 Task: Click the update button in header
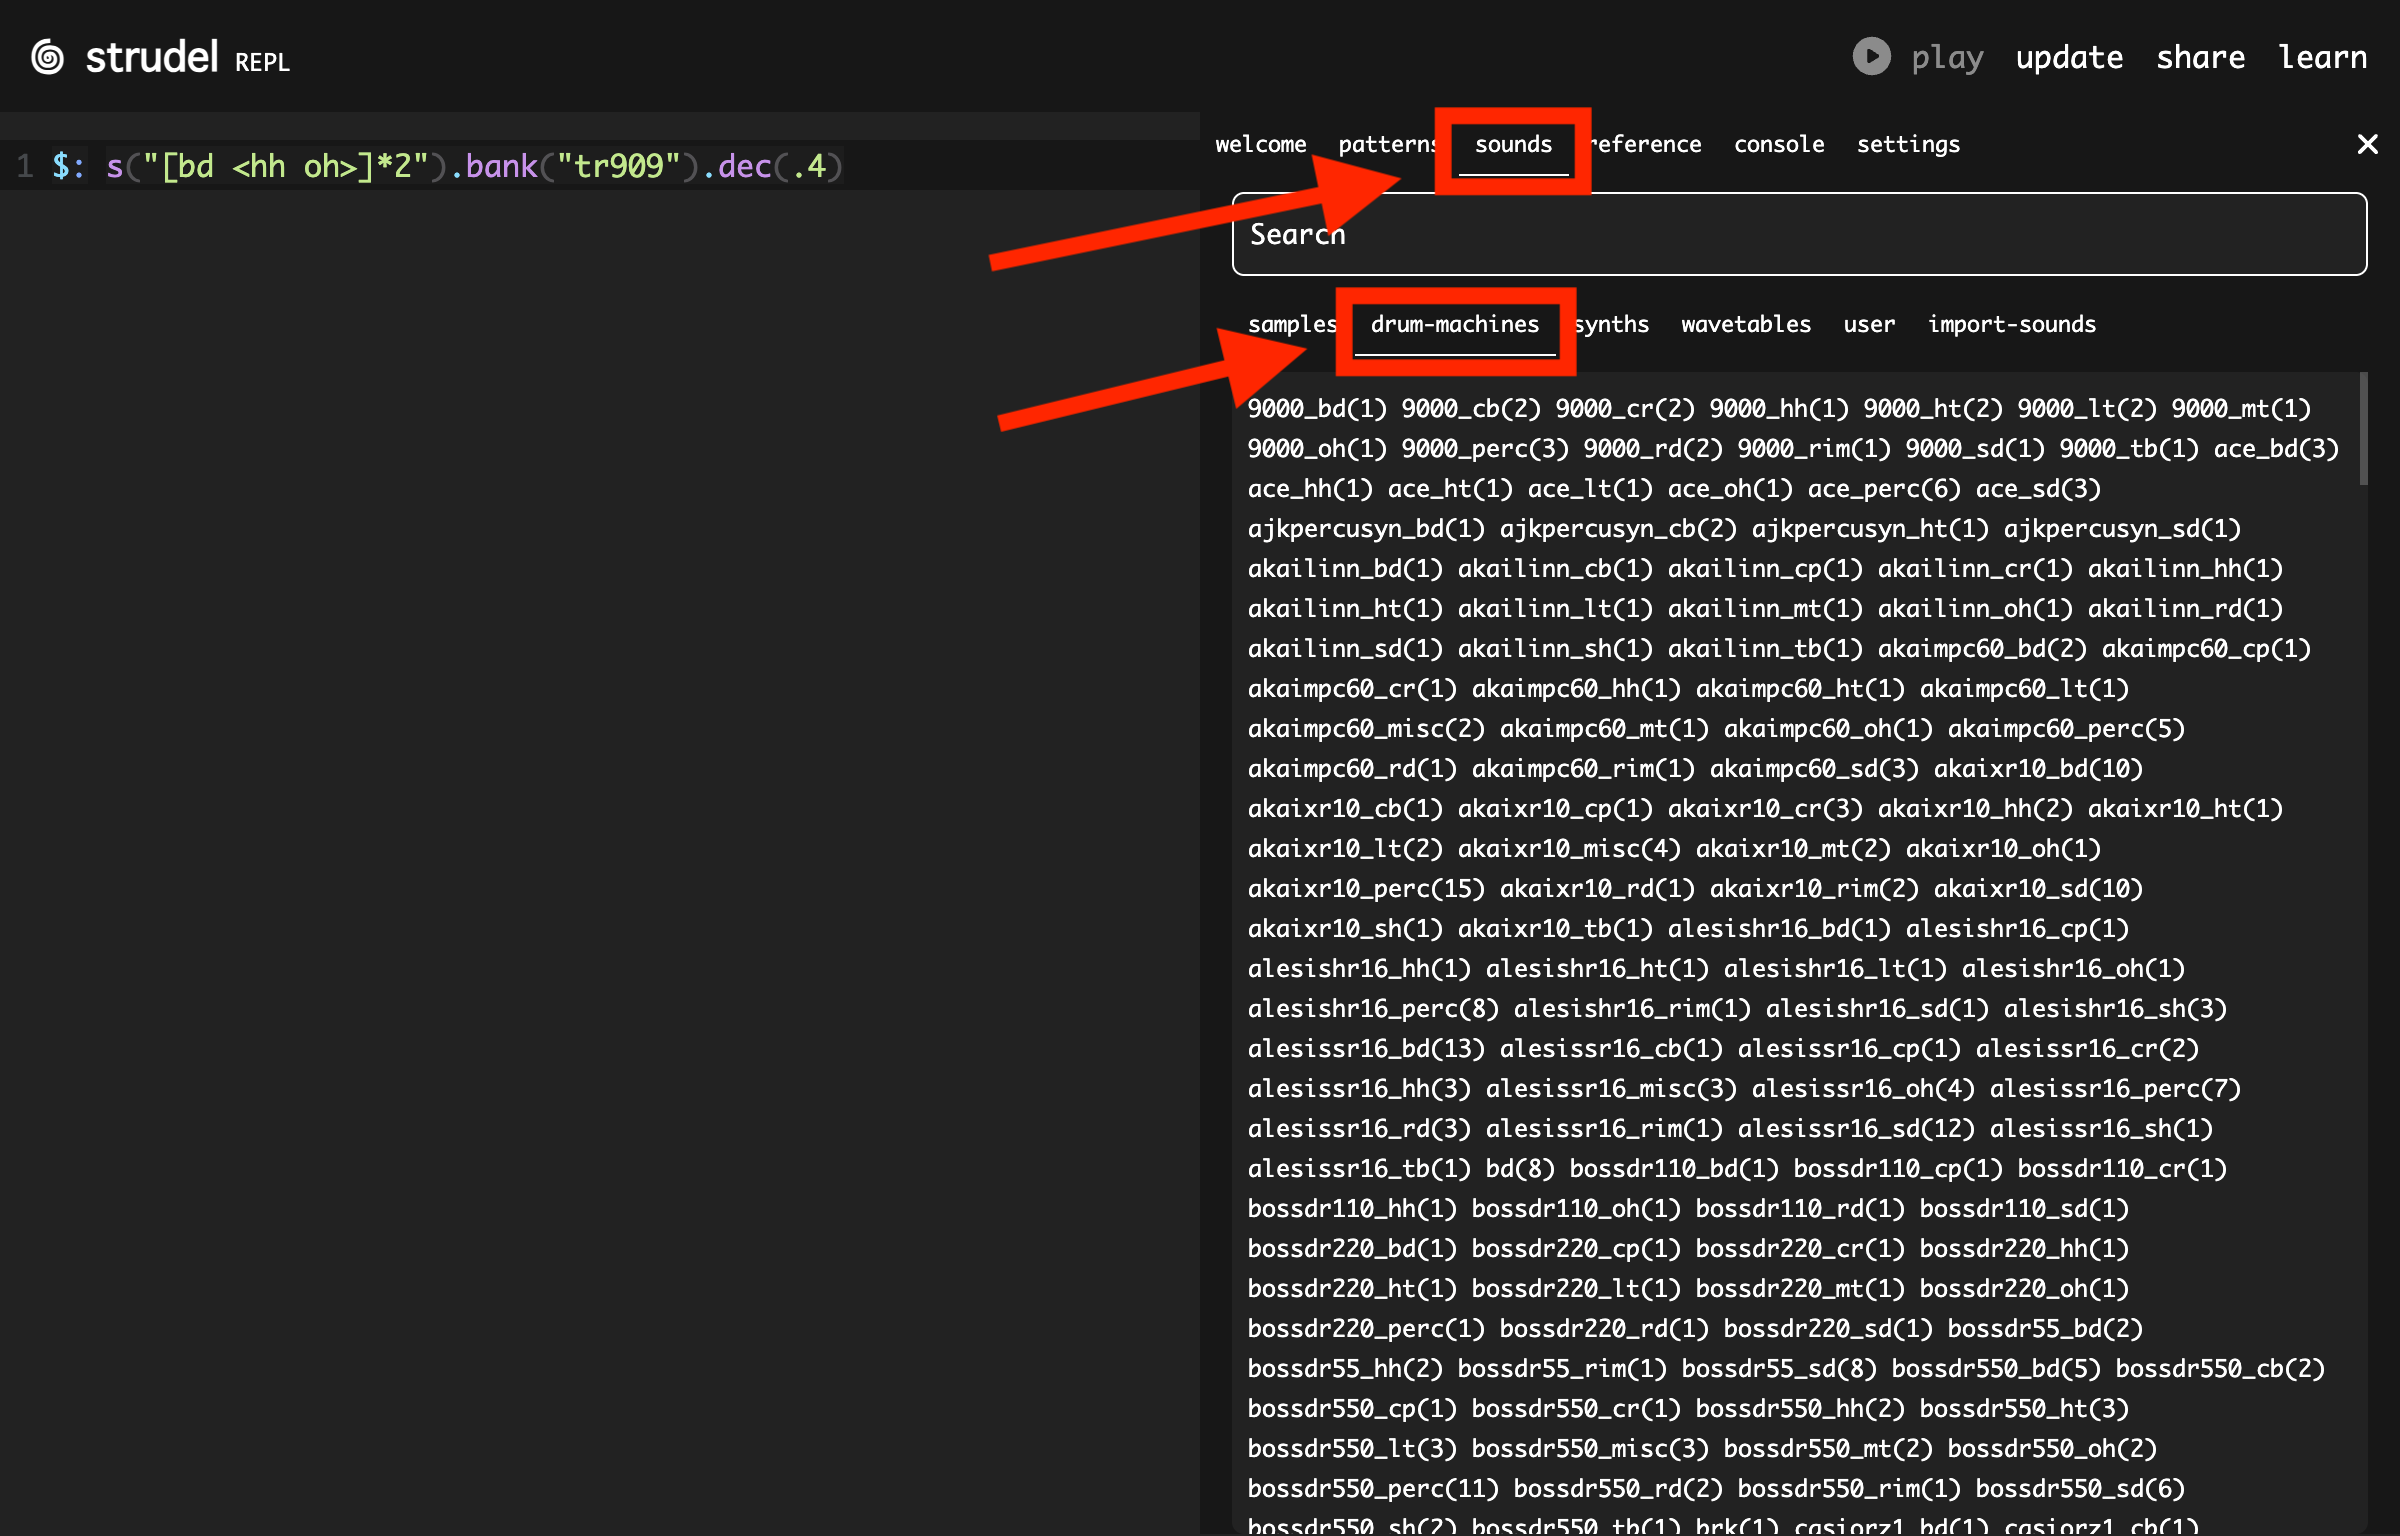click(x=2069, y=57)
